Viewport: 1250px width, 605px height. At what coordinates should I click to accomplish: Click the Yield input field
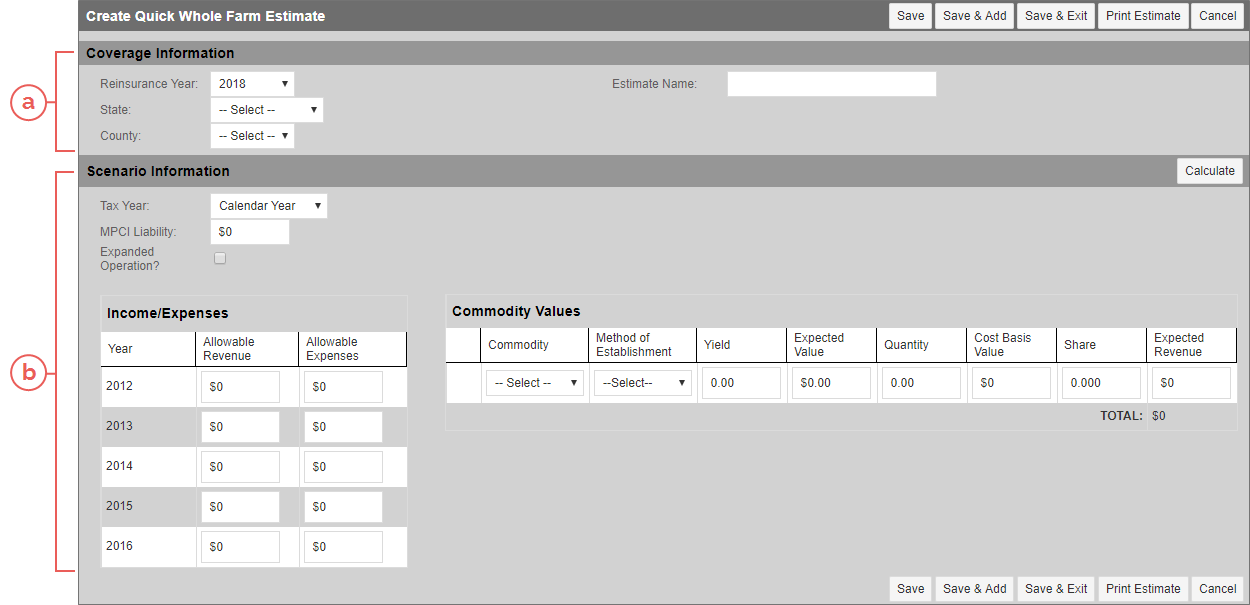coord(741,382)
